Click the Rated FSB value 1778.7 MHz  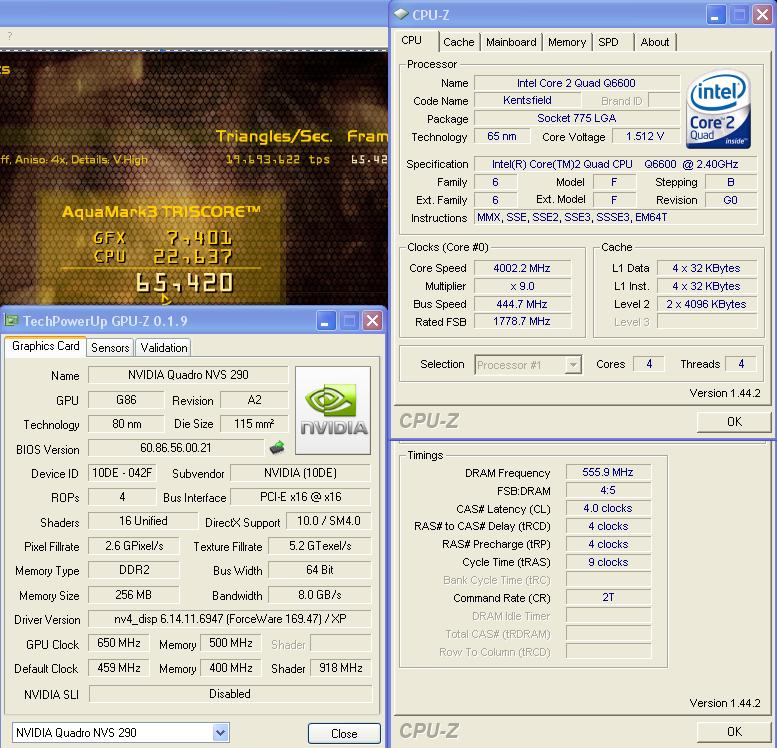coord(522,321)
